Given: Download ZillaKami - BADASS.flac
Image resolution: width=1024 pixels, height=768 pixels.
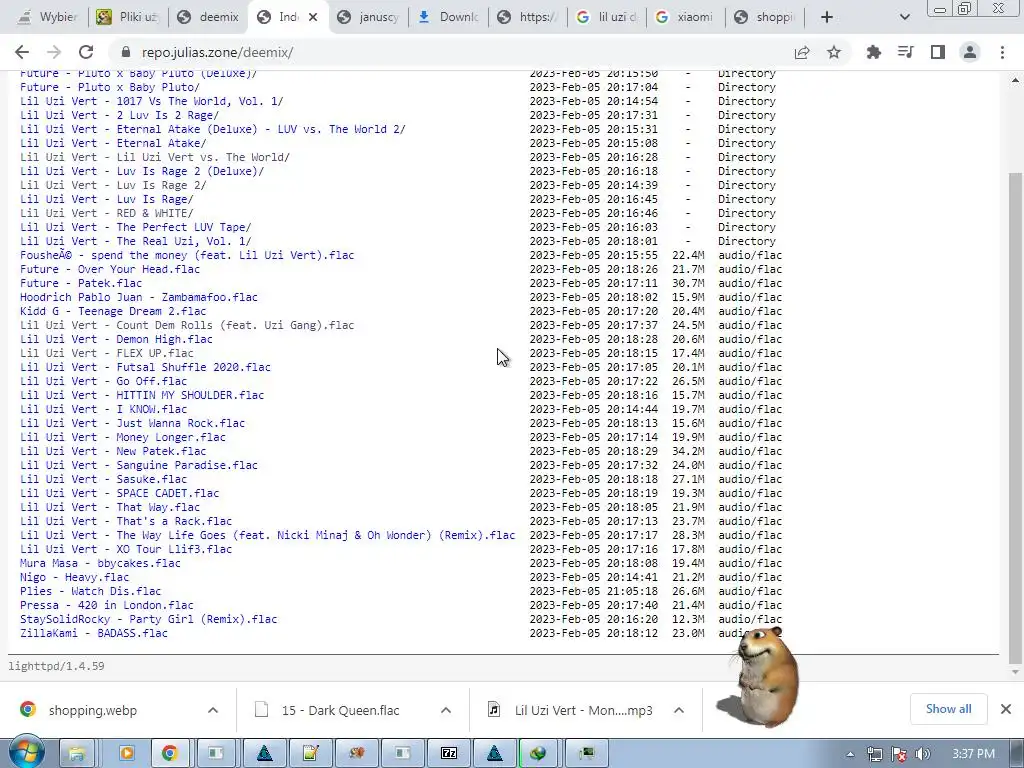Looking at the screenshot, I should 93,633.
